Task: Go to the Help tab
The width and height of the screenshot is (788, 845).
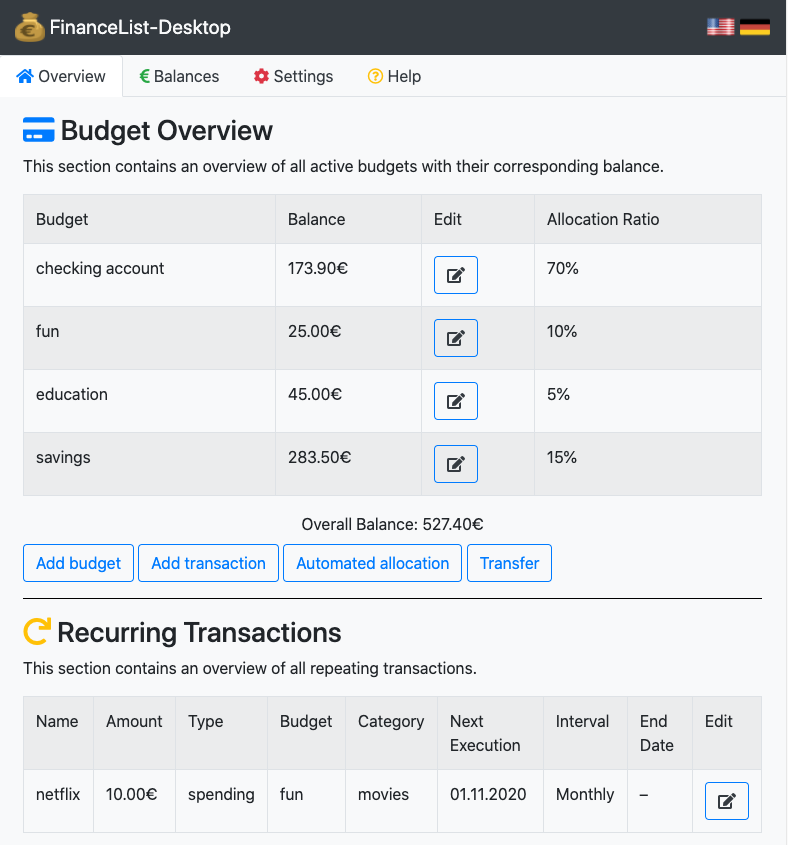Action: (394, 76)
